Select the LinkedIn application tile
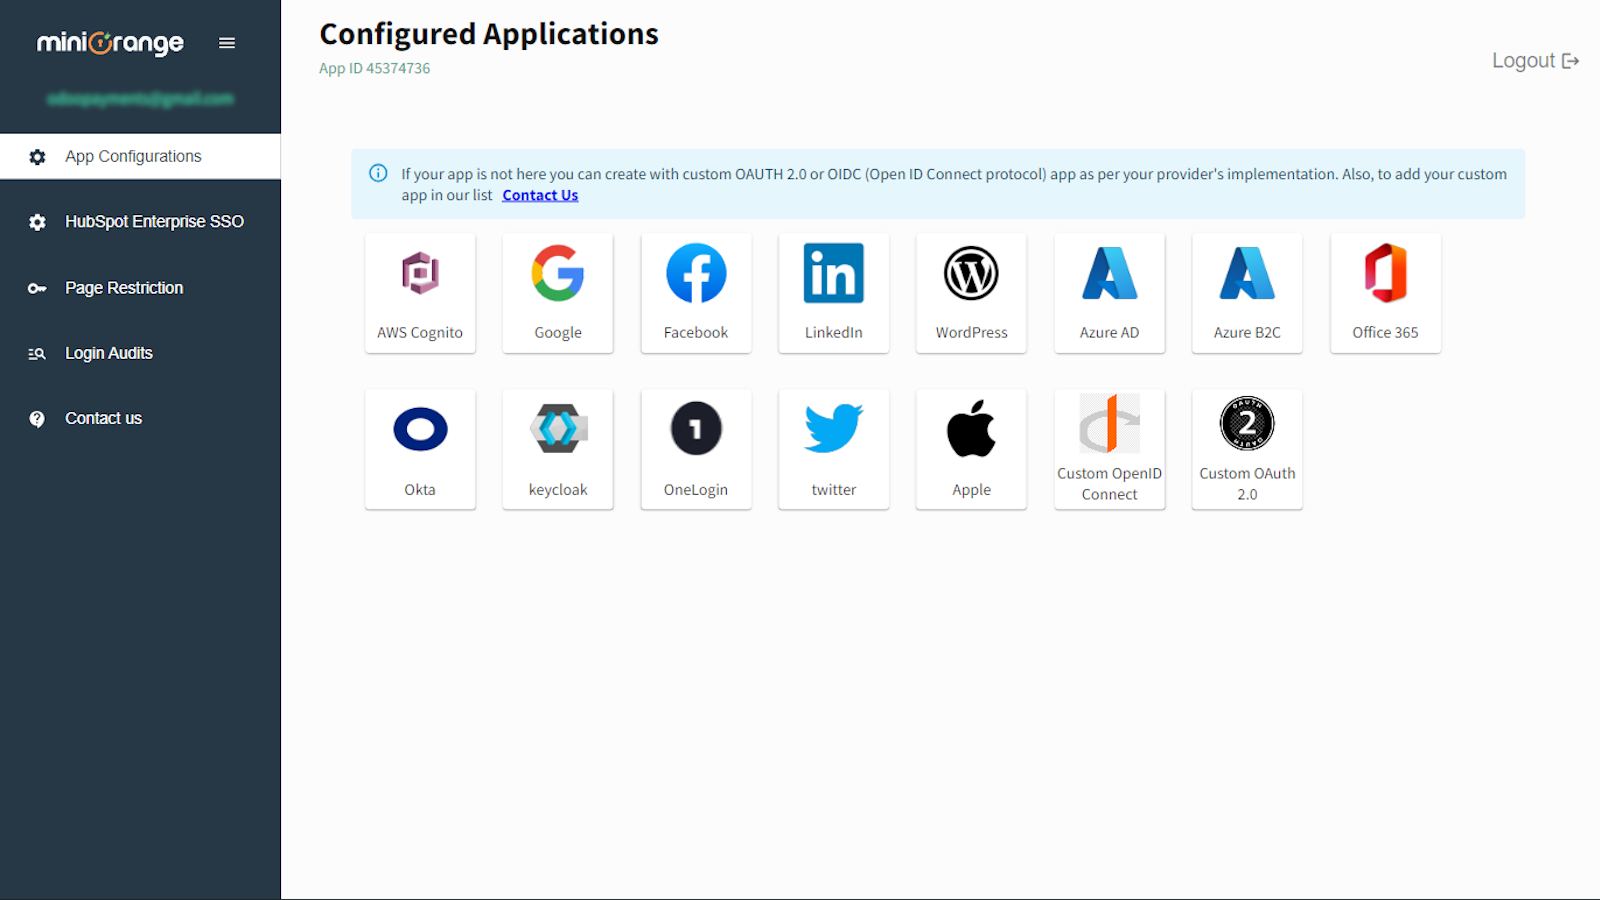 coord(833,293)
